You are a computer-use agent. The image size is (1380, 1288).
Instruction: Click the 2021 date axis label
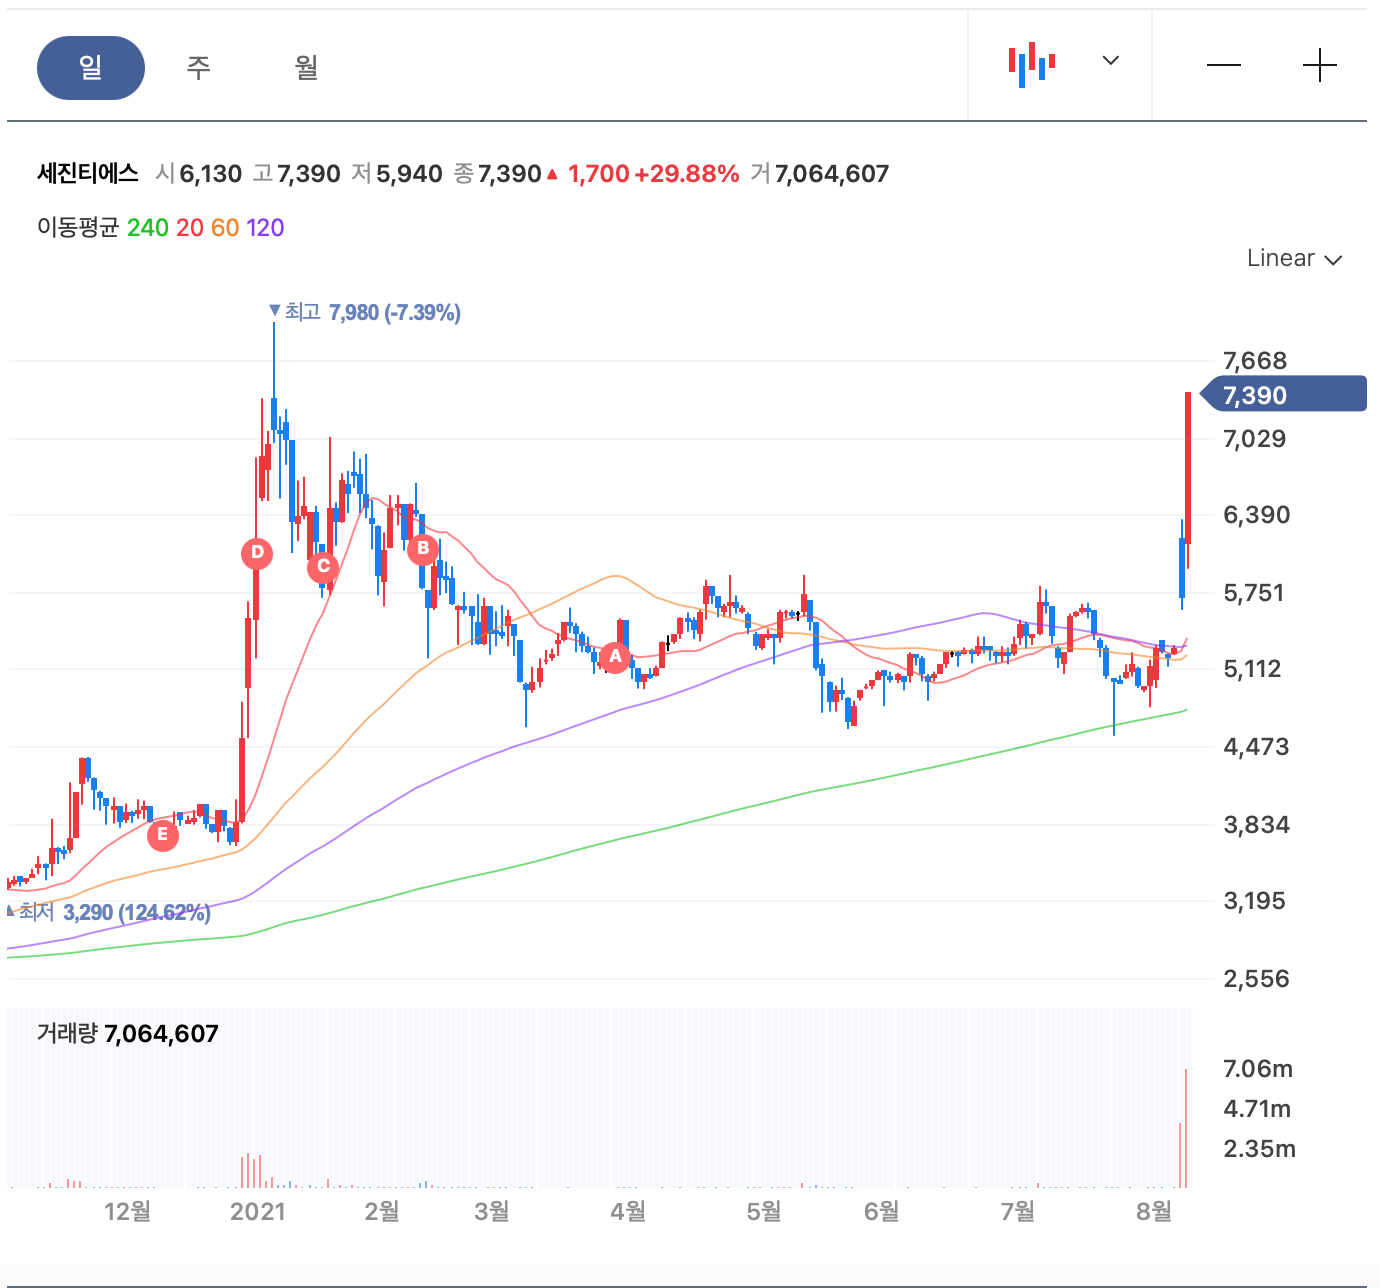click(258, 1212)
